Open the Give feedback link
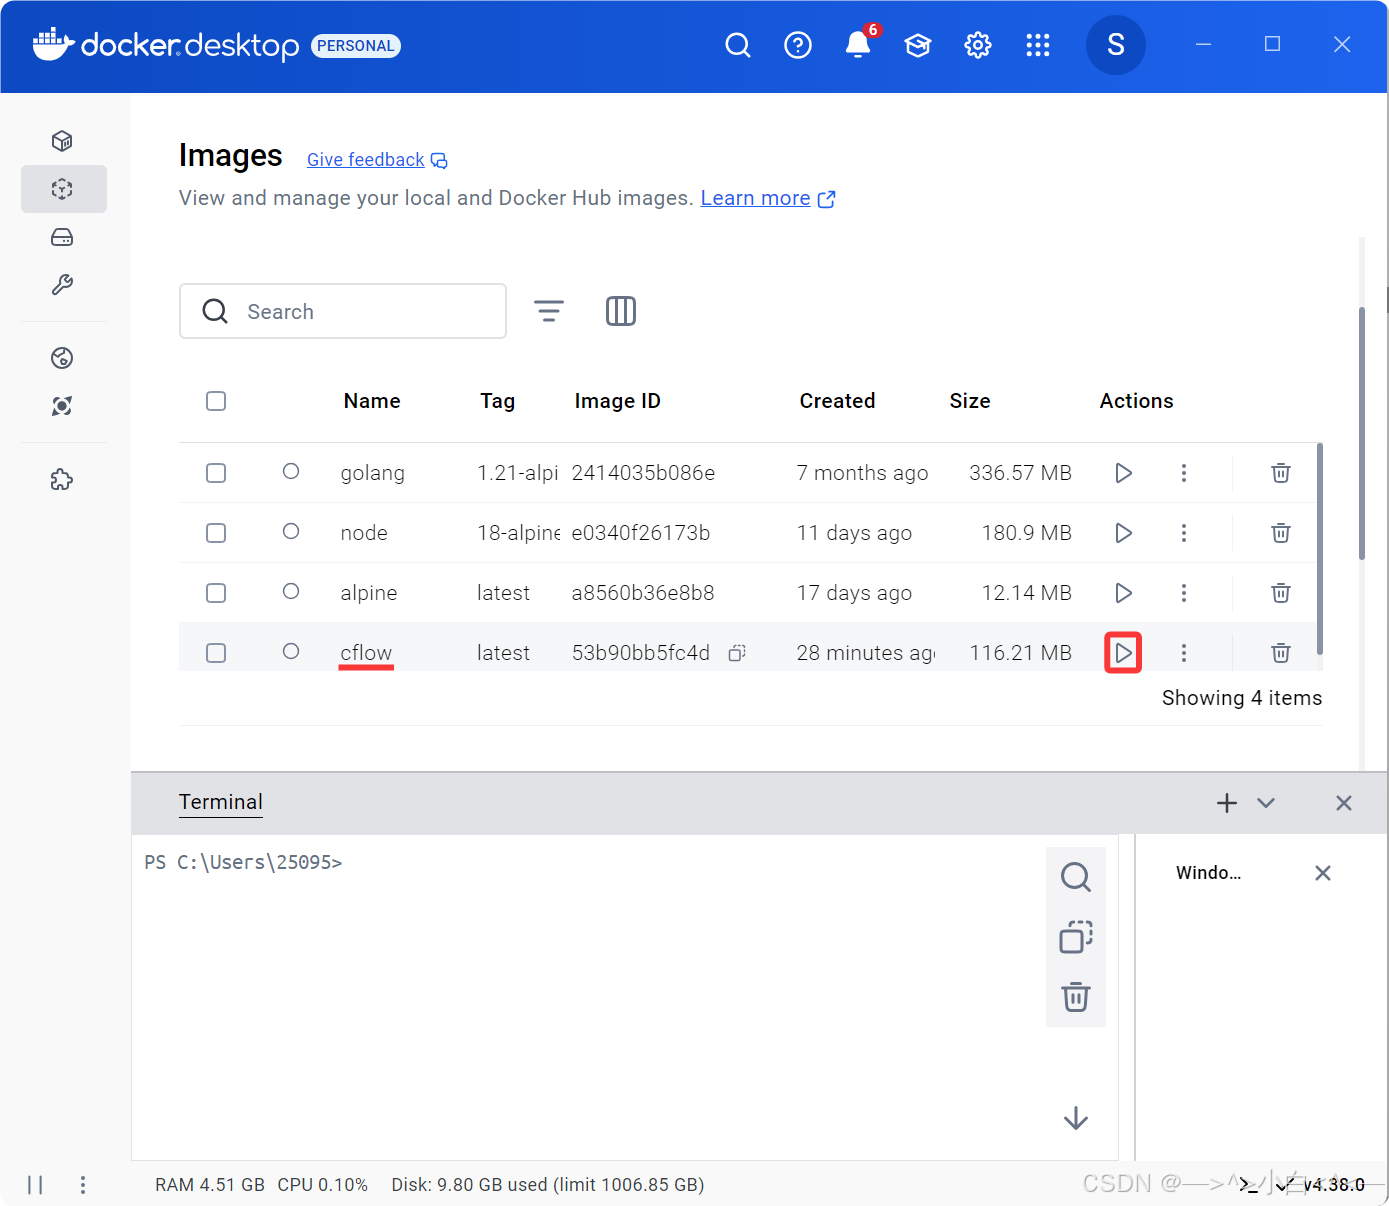Screen dimensions: 1389x1206 point(365,159)
